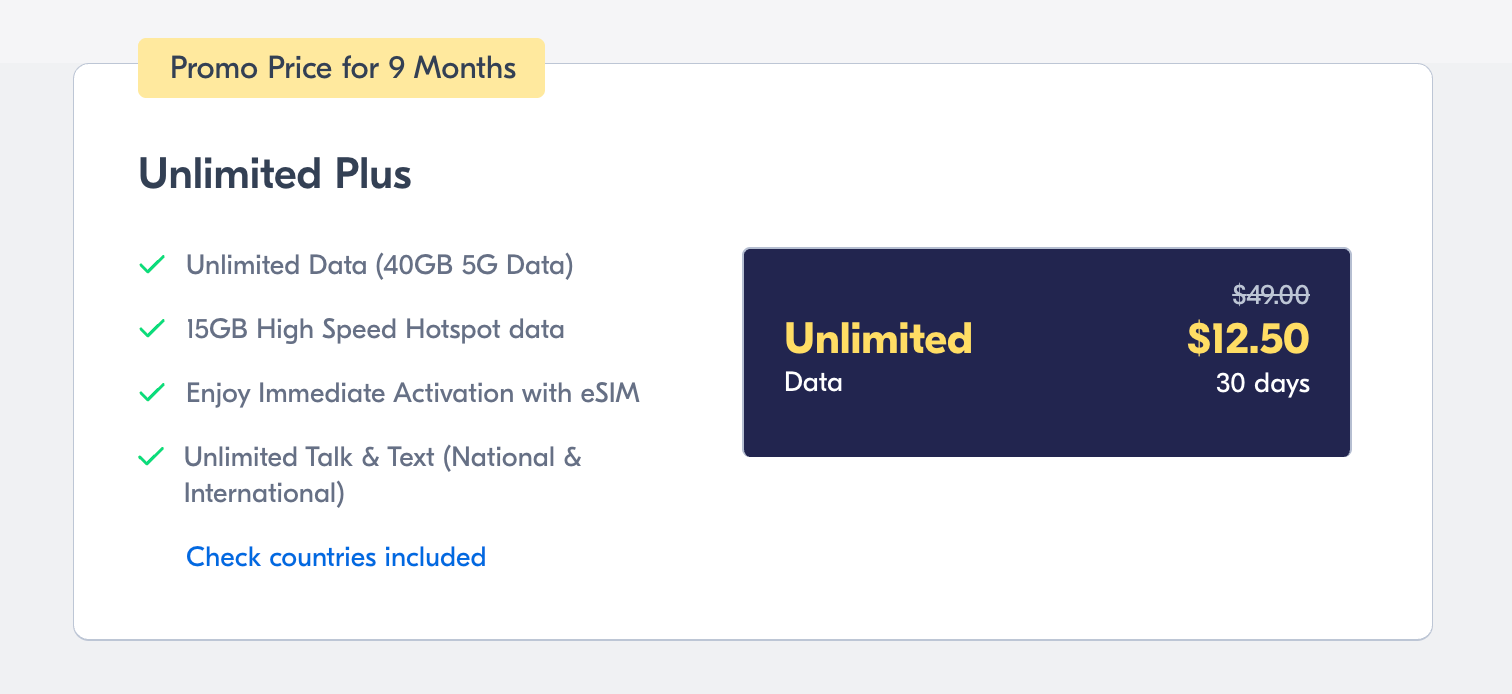Click the word eSIM in feature list
The width and height of the screenshot is (1512, 694).
609,393
